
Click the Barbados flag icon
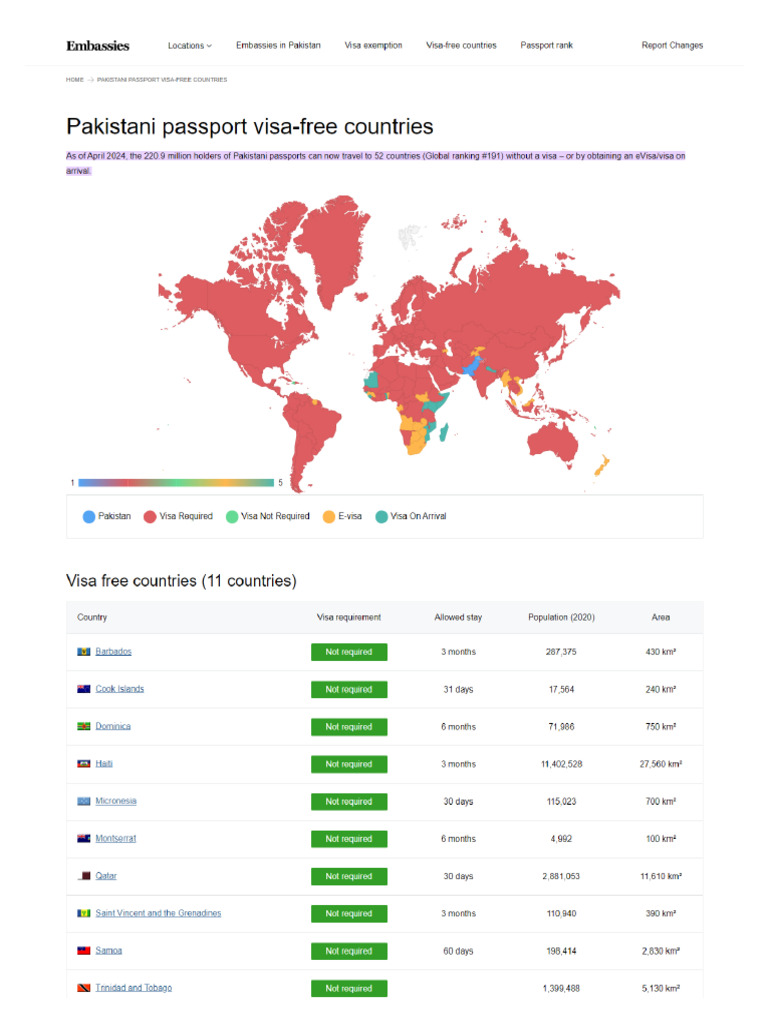[x=84, y=652]
